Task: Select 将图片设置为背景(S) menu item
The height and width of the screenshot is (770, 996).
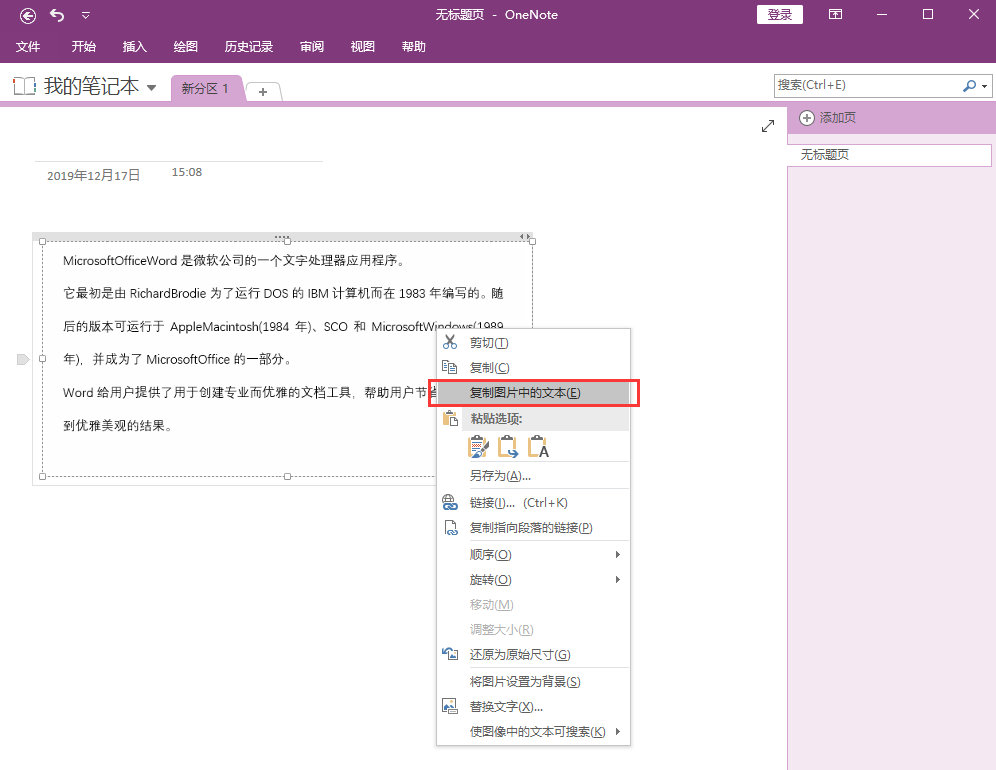Action: click(x=534, y=682)
